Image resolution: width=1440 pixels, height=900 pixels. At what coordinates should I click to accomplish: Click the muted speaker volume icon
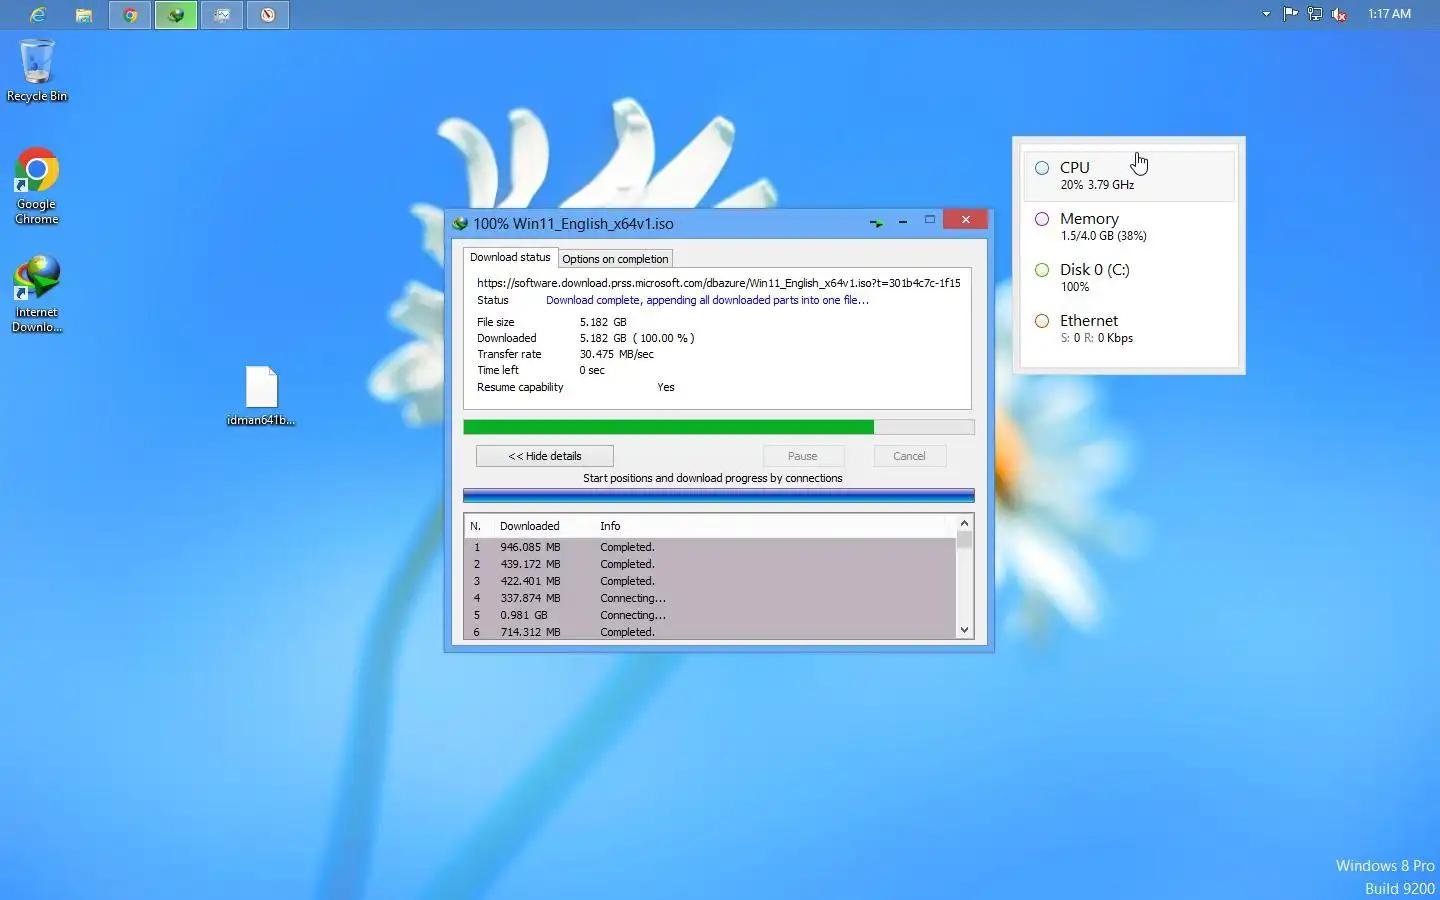point(1339,14)
